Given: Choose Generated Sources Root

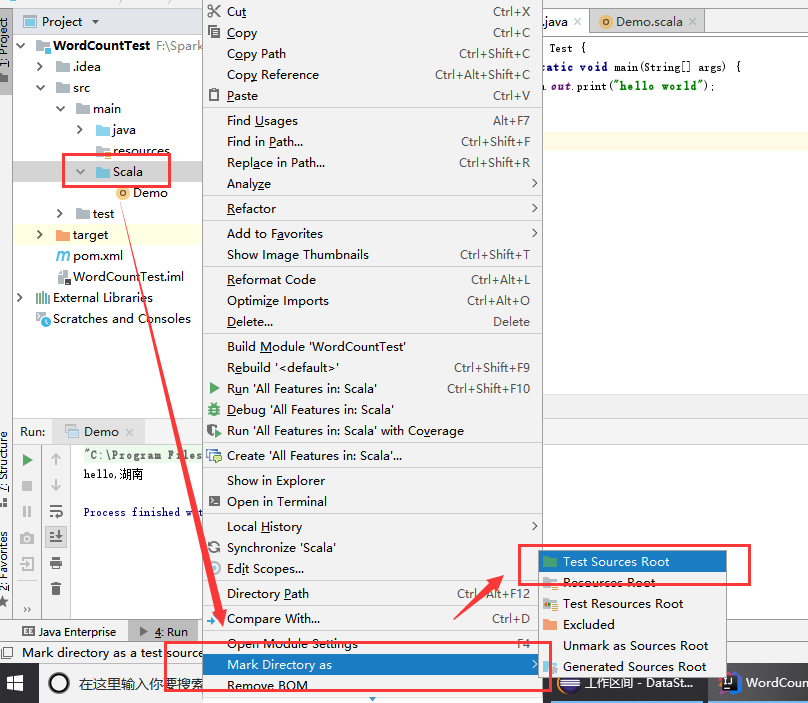Looking at the screenshot, I should 632,666.
